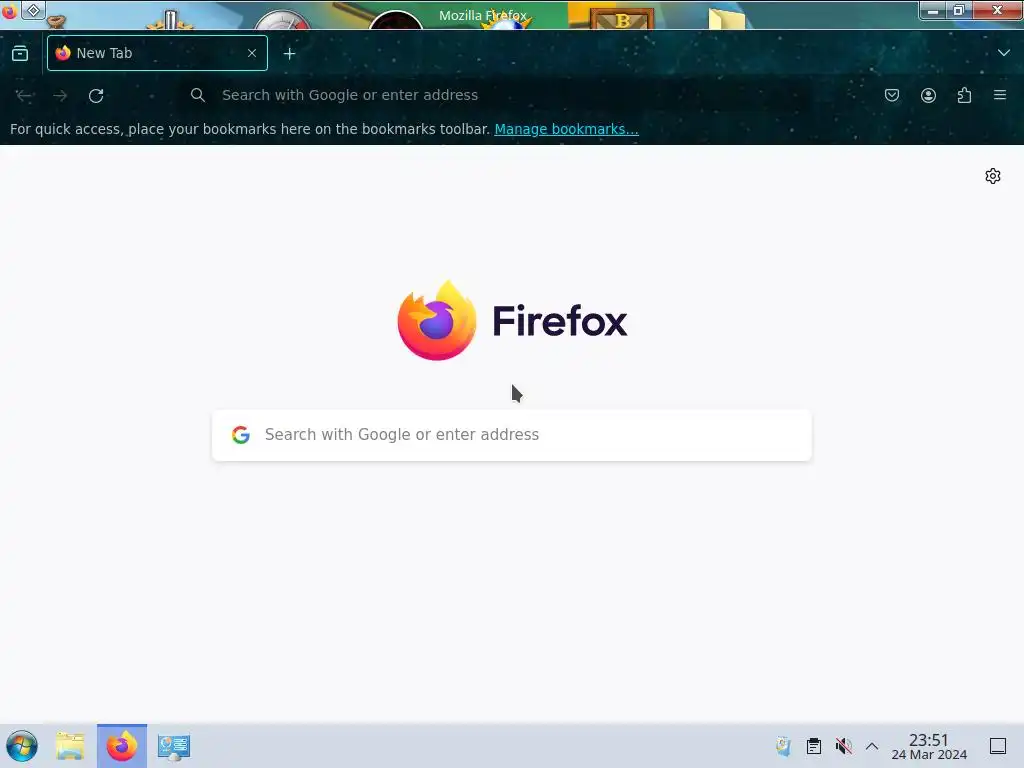Unmute the audio volume tray icon

point(844,746)
